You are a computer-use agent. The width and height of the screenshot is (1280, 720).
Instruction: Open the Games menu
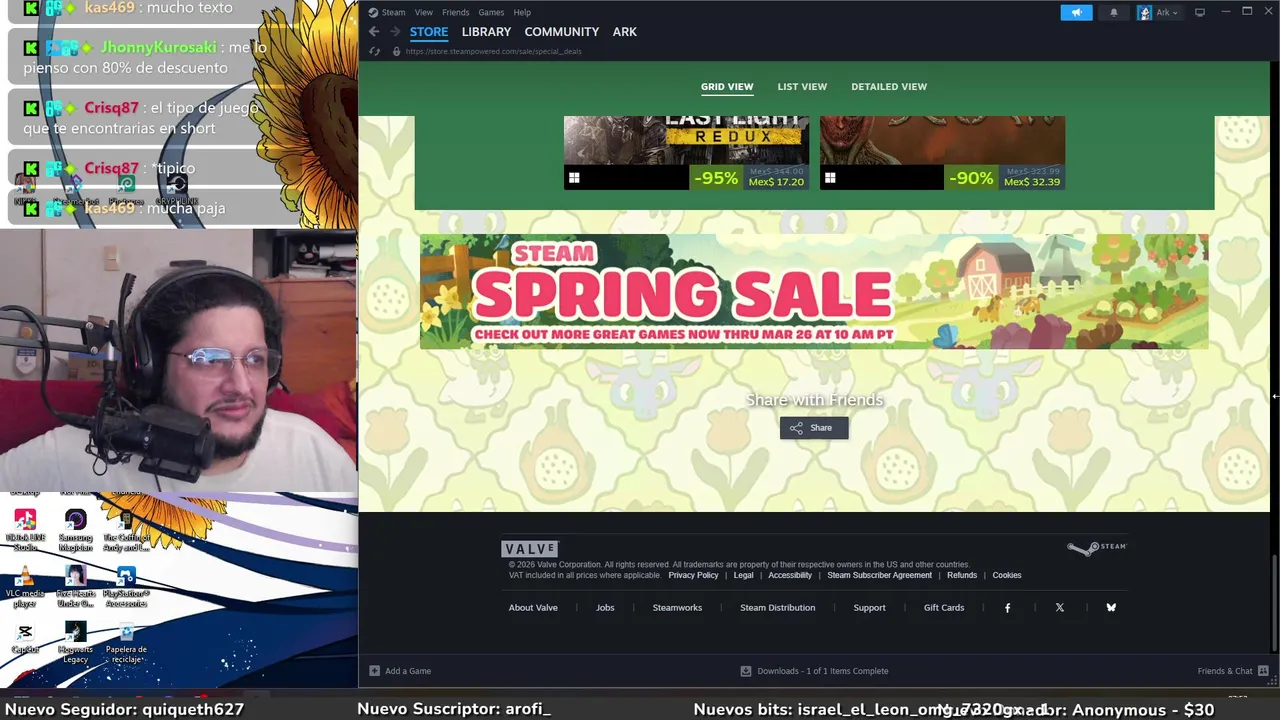pos(491,12)
